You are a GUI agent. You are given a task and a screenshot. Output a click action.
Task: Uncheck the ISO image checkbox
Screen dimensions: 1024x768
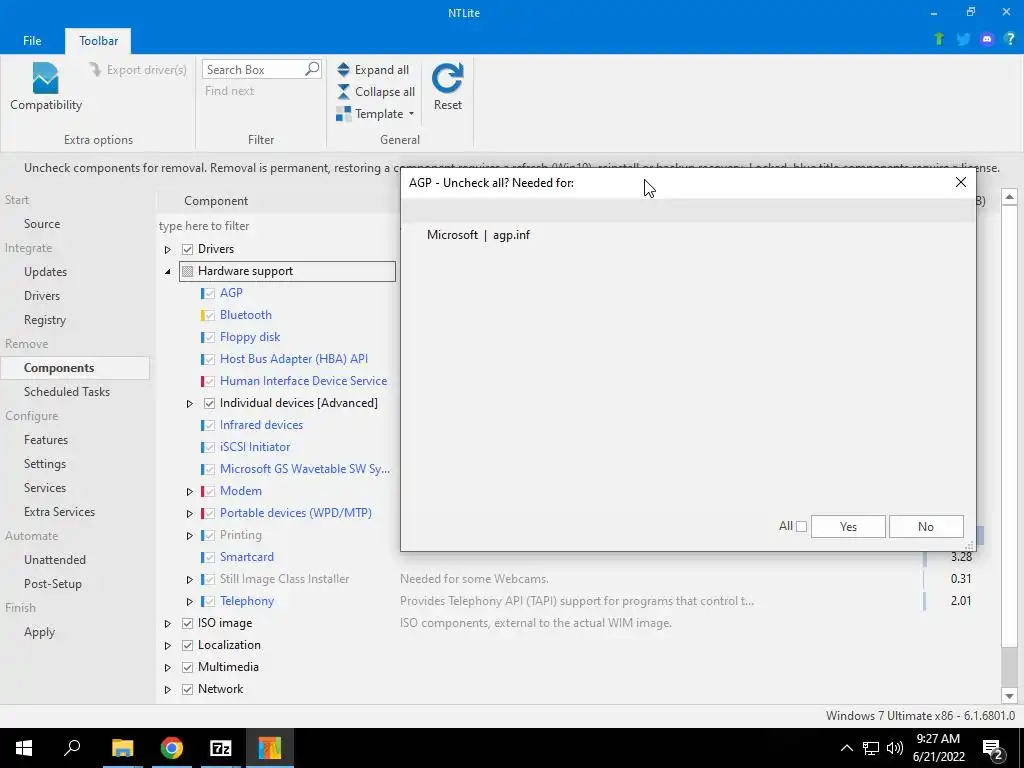(187, 624)
